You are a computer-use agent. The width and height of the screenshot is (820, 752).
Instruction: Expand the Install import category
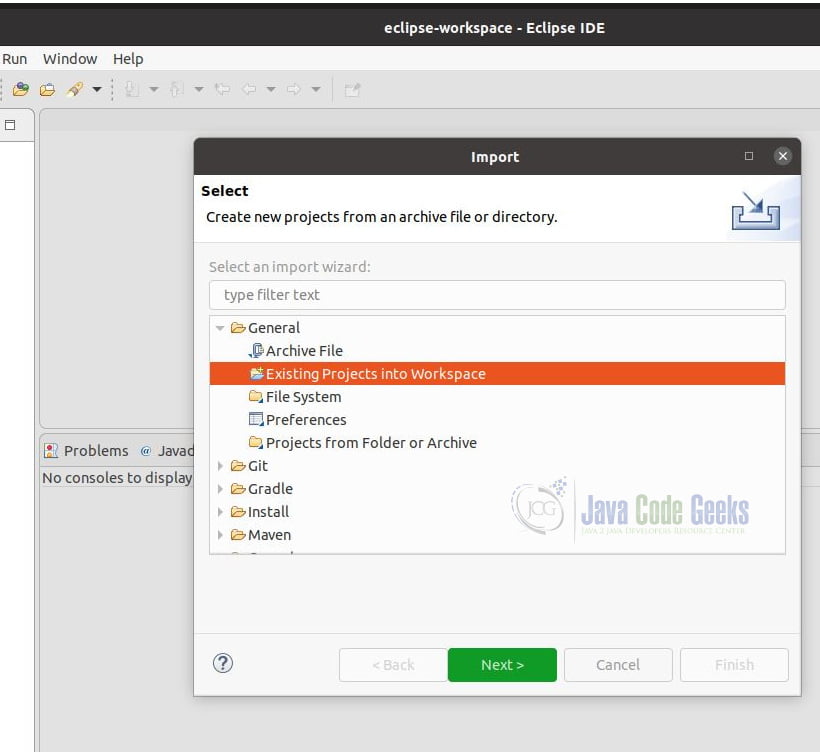(x=221, y=511)
